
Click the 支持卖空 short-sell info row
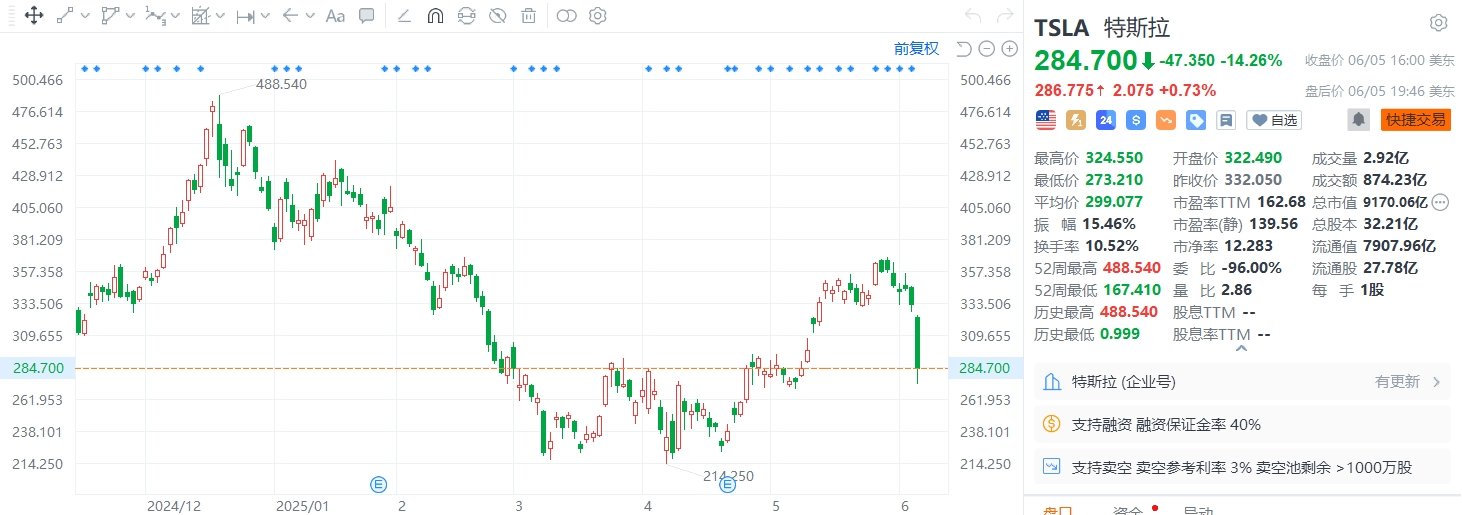1241,467
